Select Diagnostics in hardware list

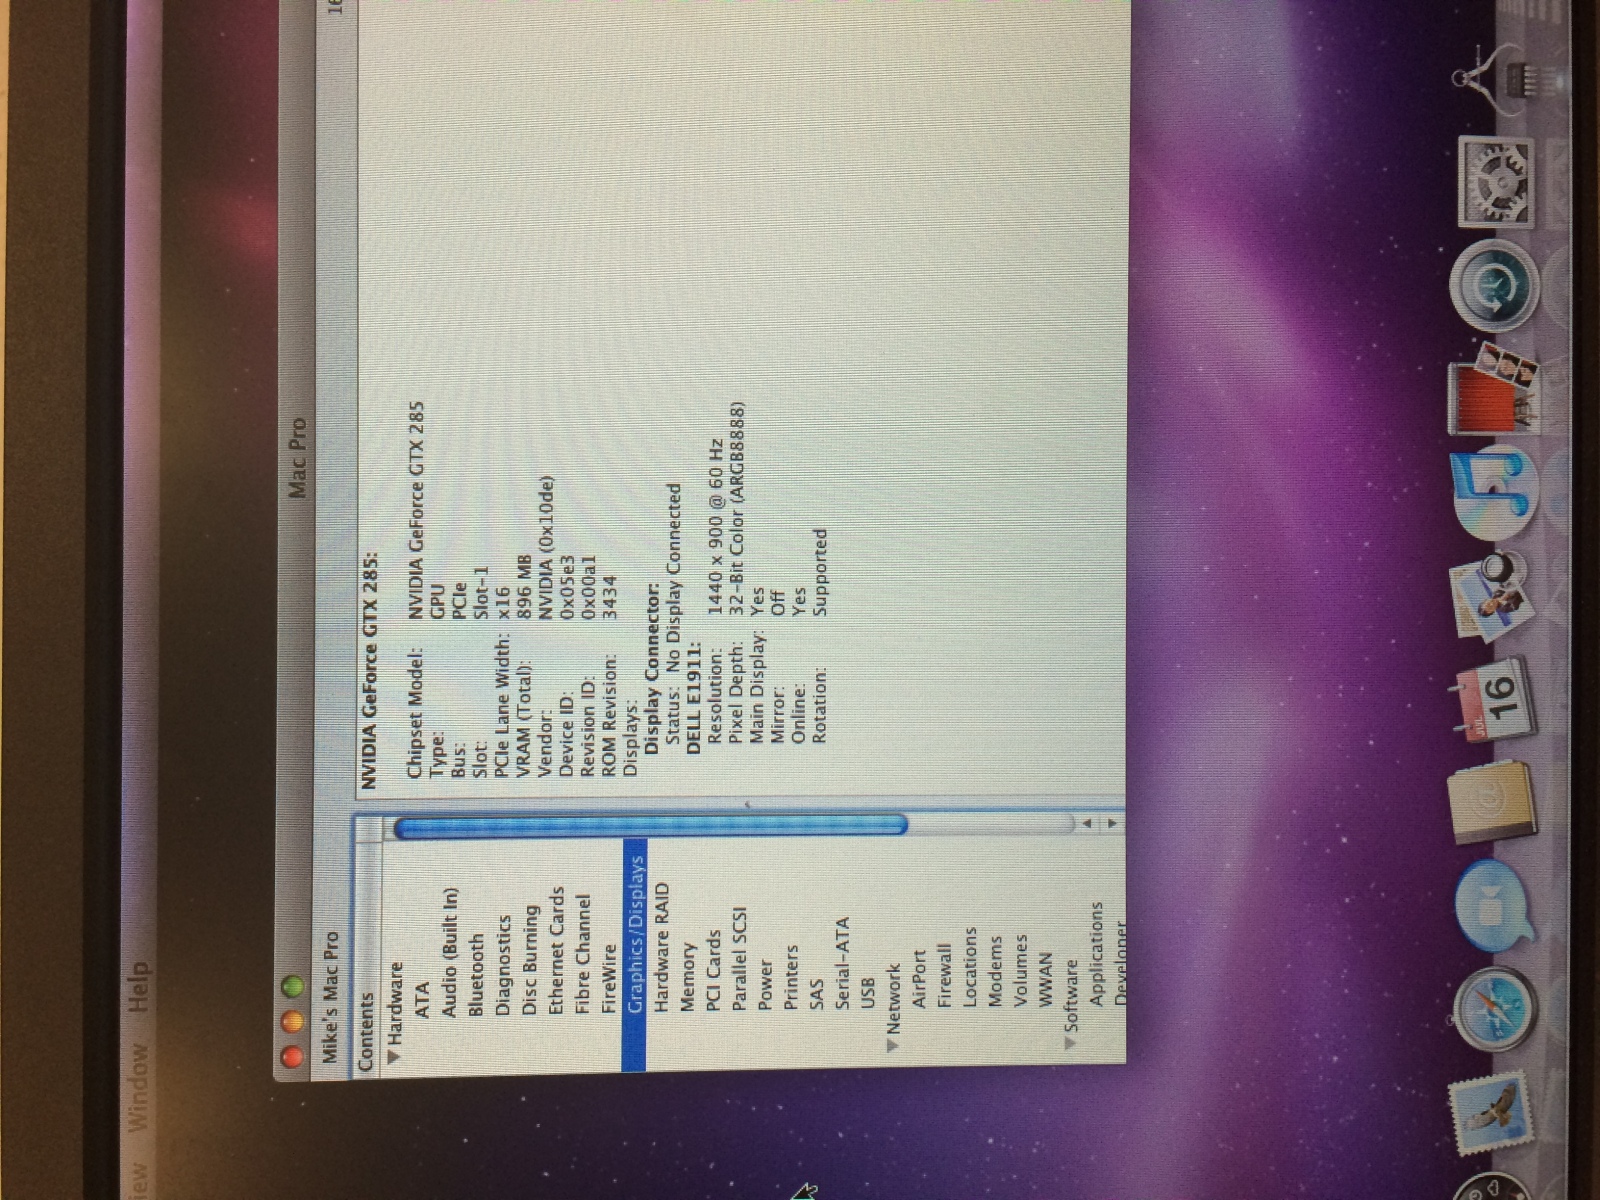503,966
